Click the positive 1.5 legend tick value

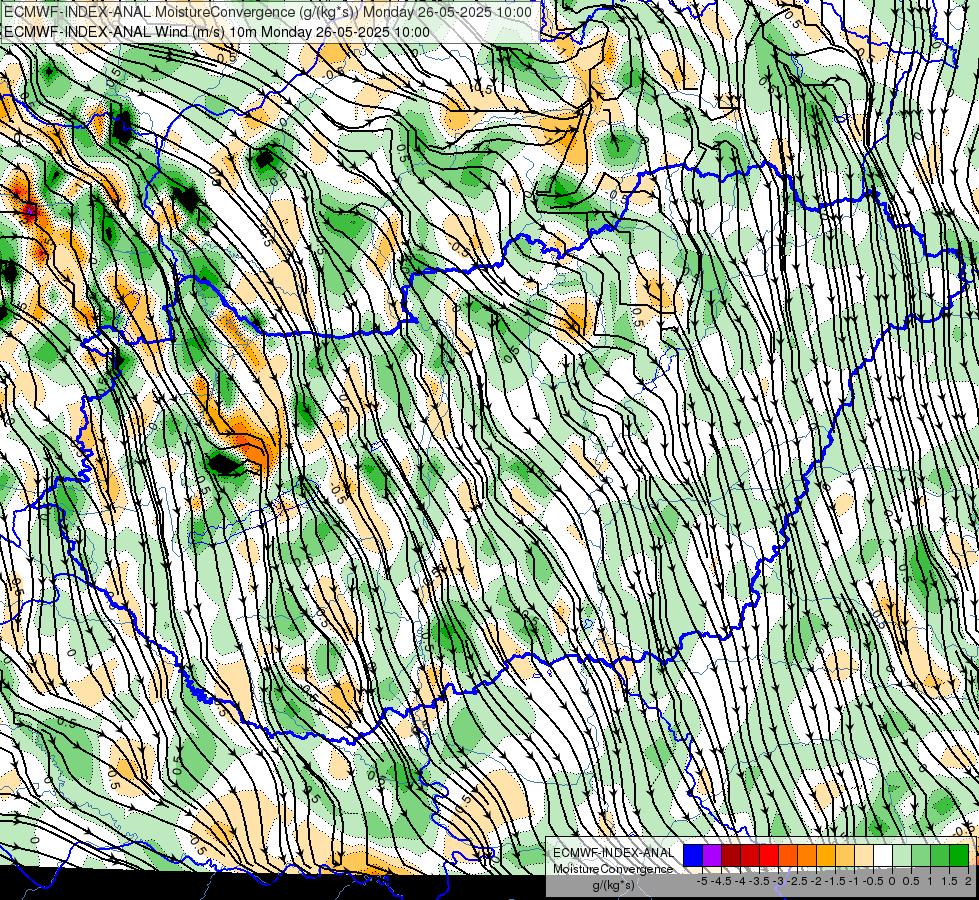tap(950, 881)
